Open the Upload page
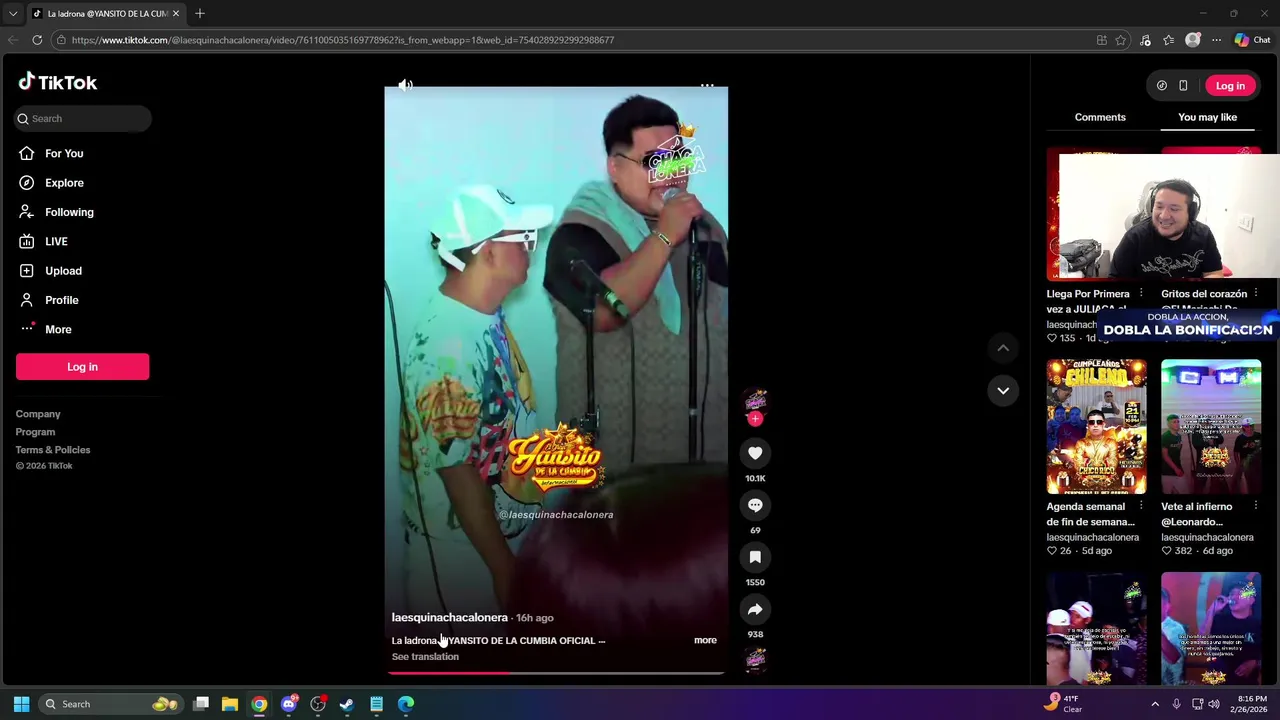The image size is (1280, 720). point(63,271)
